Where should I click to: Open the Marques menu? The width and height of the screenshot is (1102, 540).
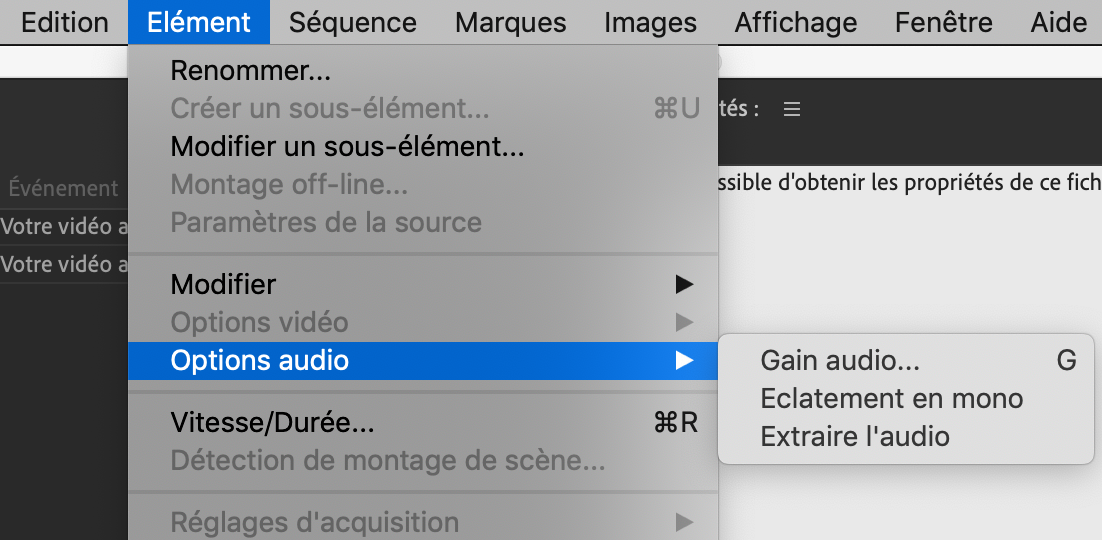[511, 22]
